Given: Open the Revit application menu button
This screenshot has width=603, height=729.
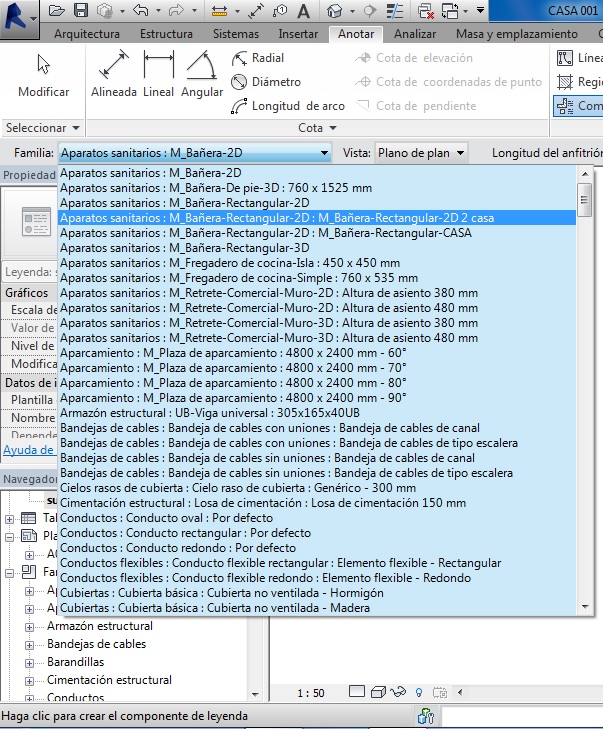Looking at the screenshot, I should point(20,16).
